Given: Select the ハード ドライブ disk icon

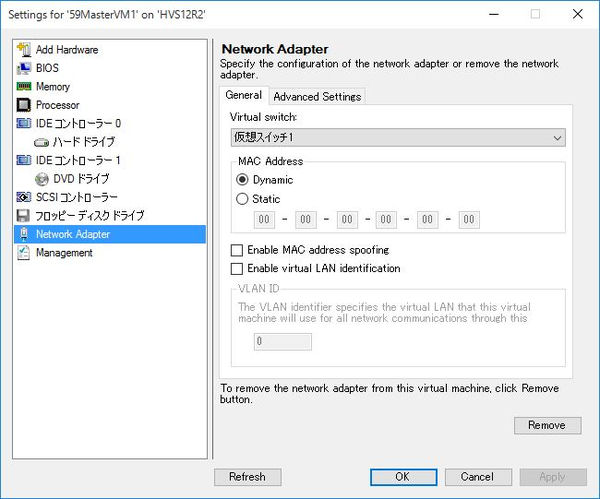Looking at the screenshot, I should pyautogui.click(x=41, y=142).
